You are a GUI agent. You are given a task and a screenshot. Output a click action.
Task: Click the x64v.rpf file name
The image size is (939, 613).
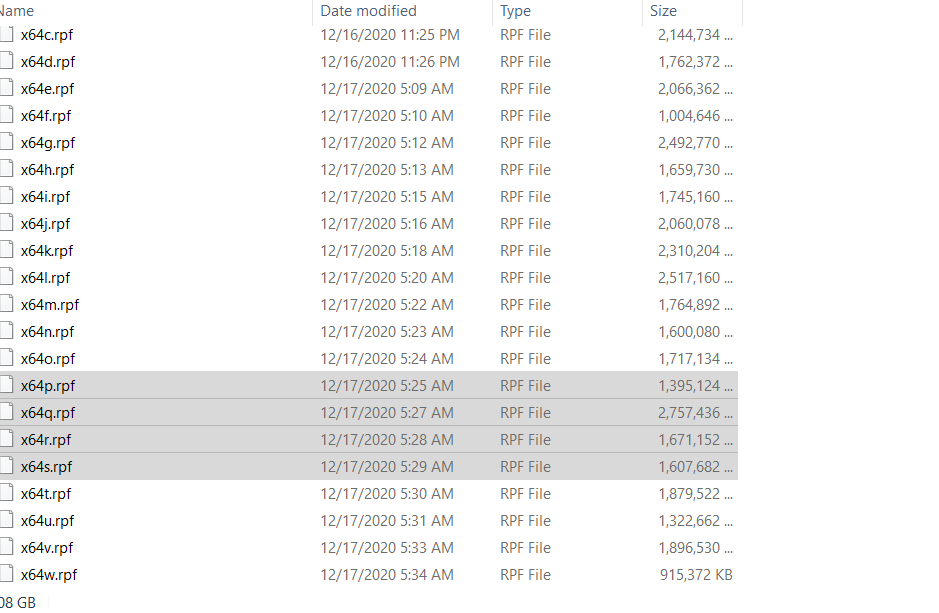[x=47, y=548]
